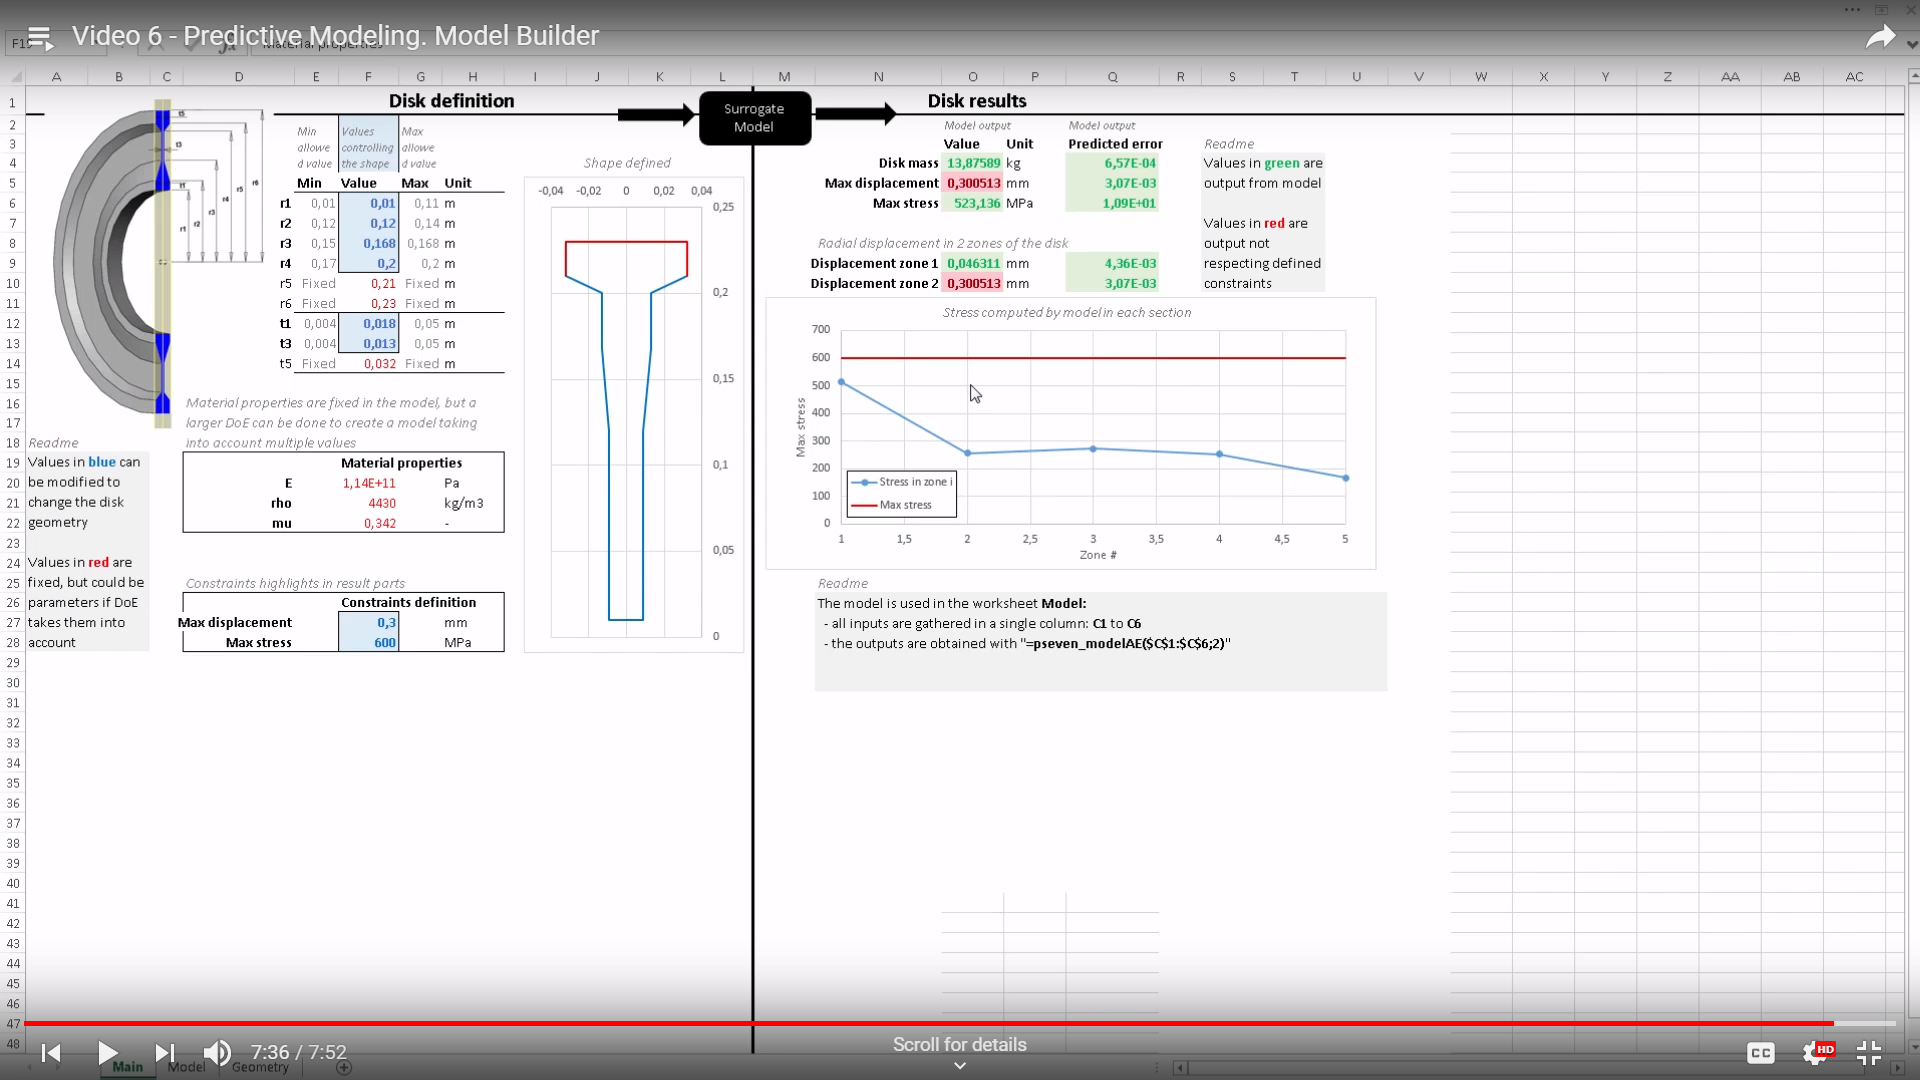Click the Select All corner of the sheet
The height and width of the screenshot is (1080, 1920).
coord(14,77)
